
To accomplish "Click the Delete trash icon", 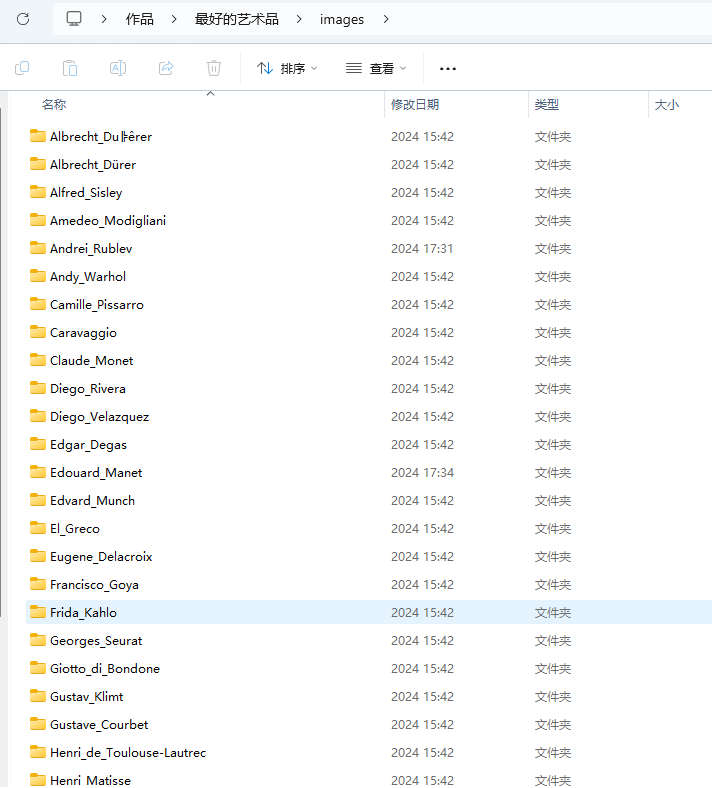I will click(x=214, y=68).
